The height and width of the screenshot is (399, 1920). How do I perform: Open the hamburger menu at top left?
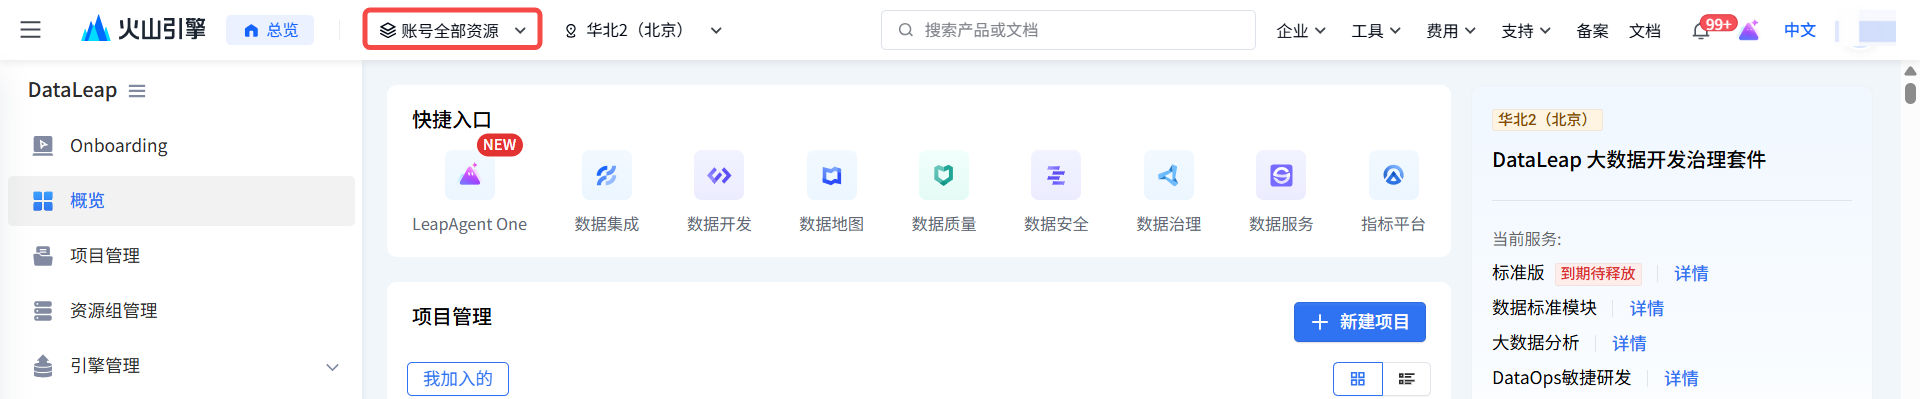31,30
